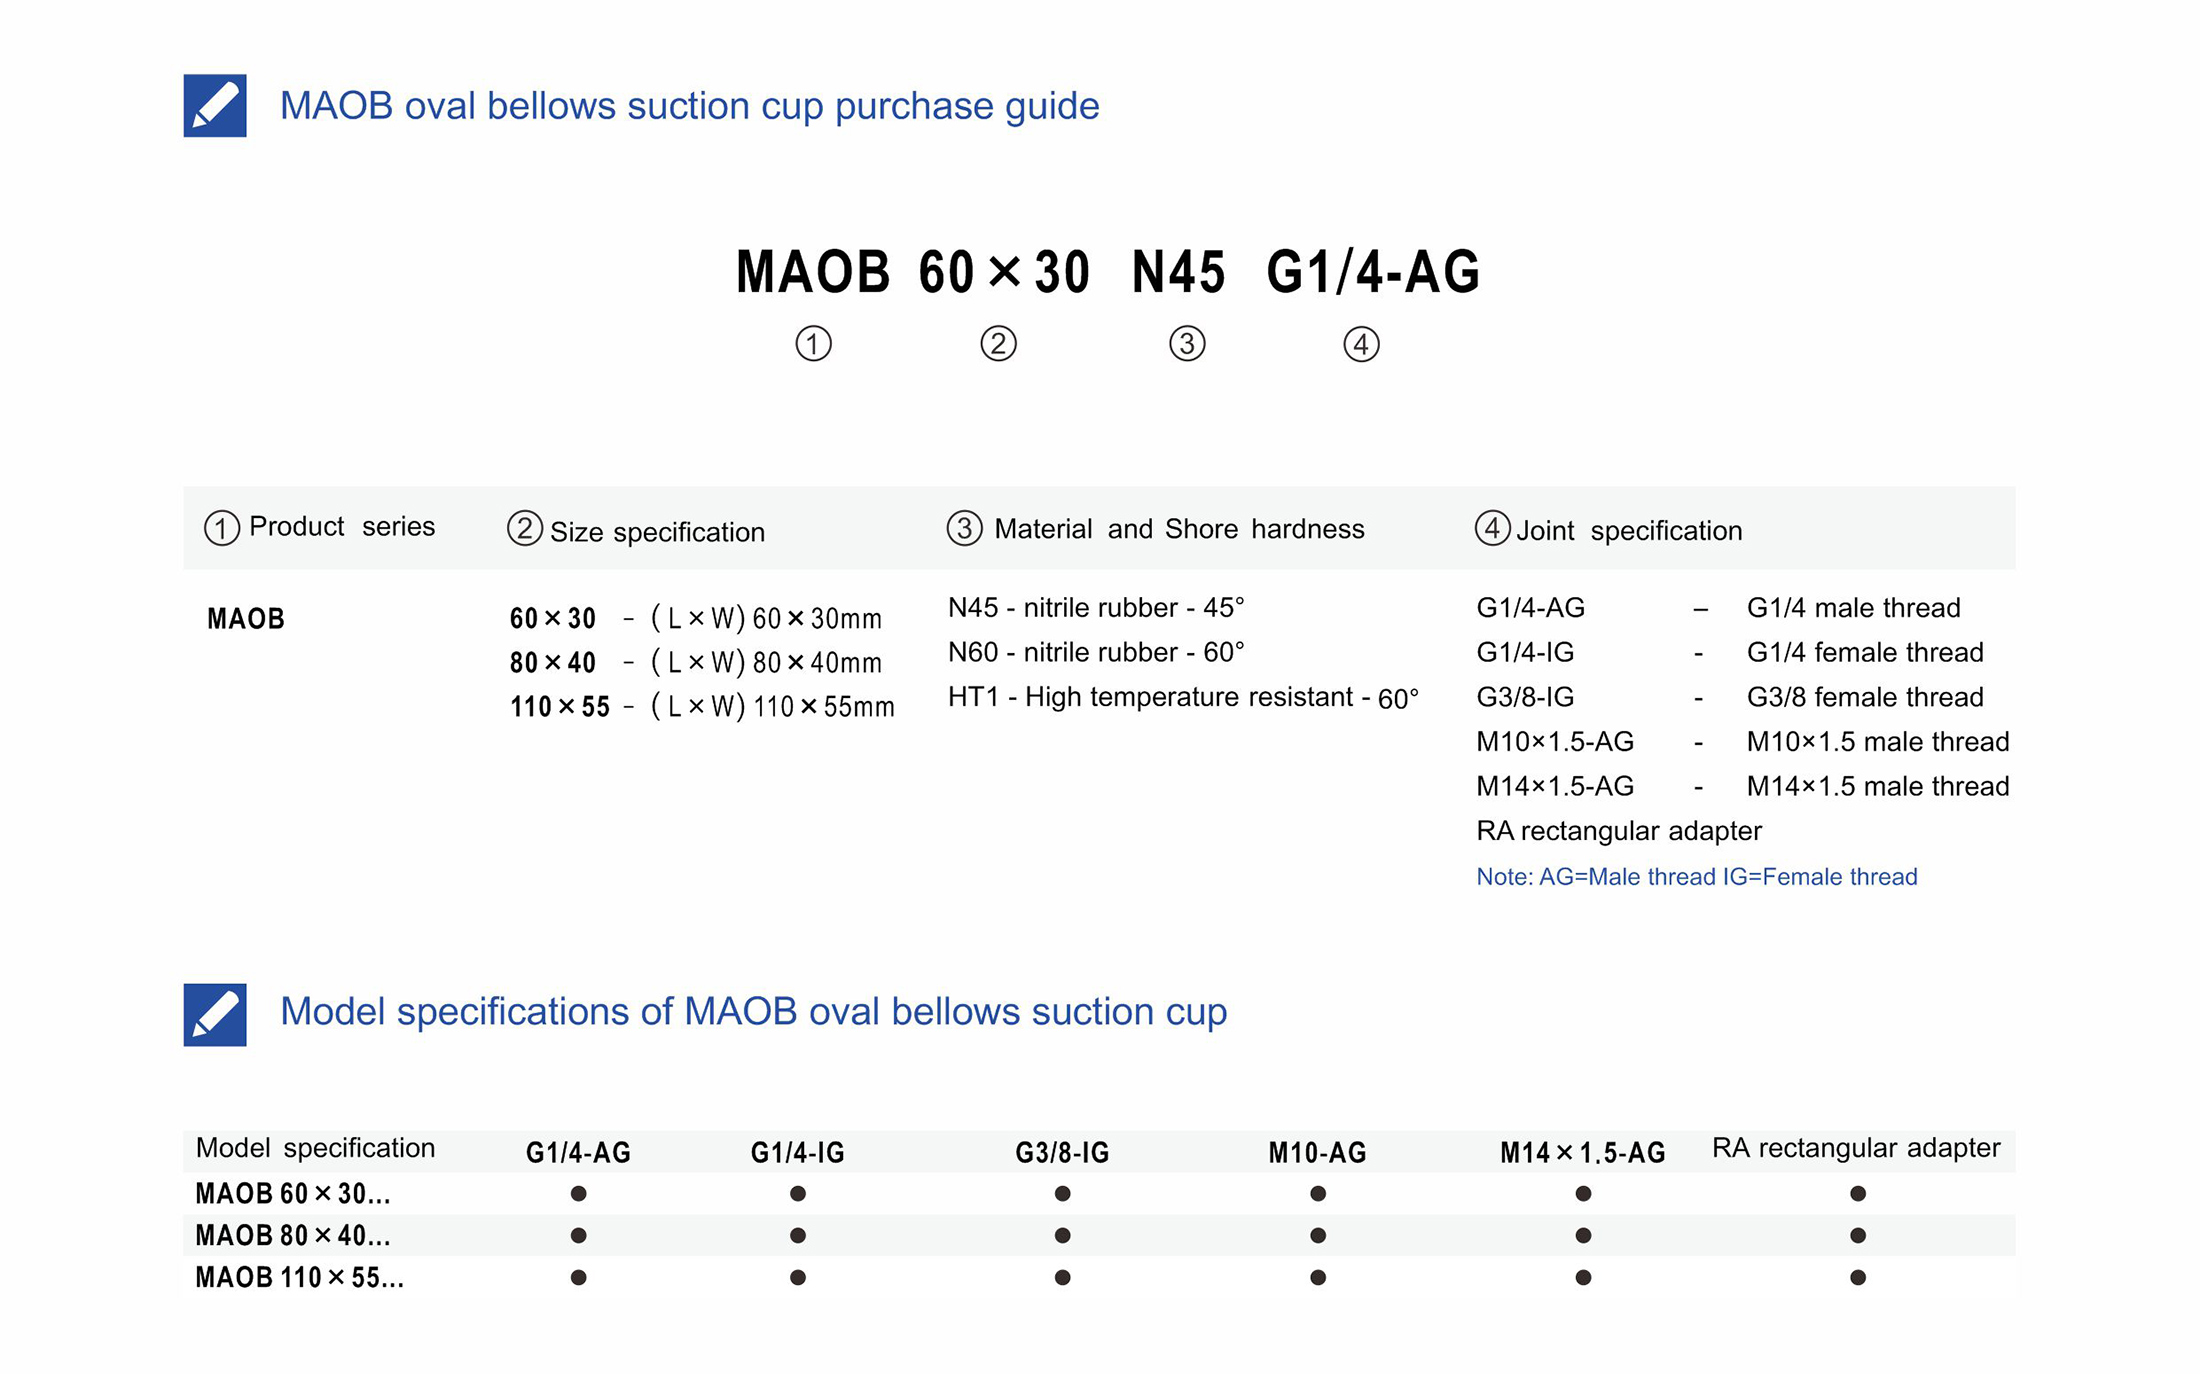Screen dimensions: 2200x1374
Task: Click the MAOB oval bellows purchase guide title
Action: 689,106
